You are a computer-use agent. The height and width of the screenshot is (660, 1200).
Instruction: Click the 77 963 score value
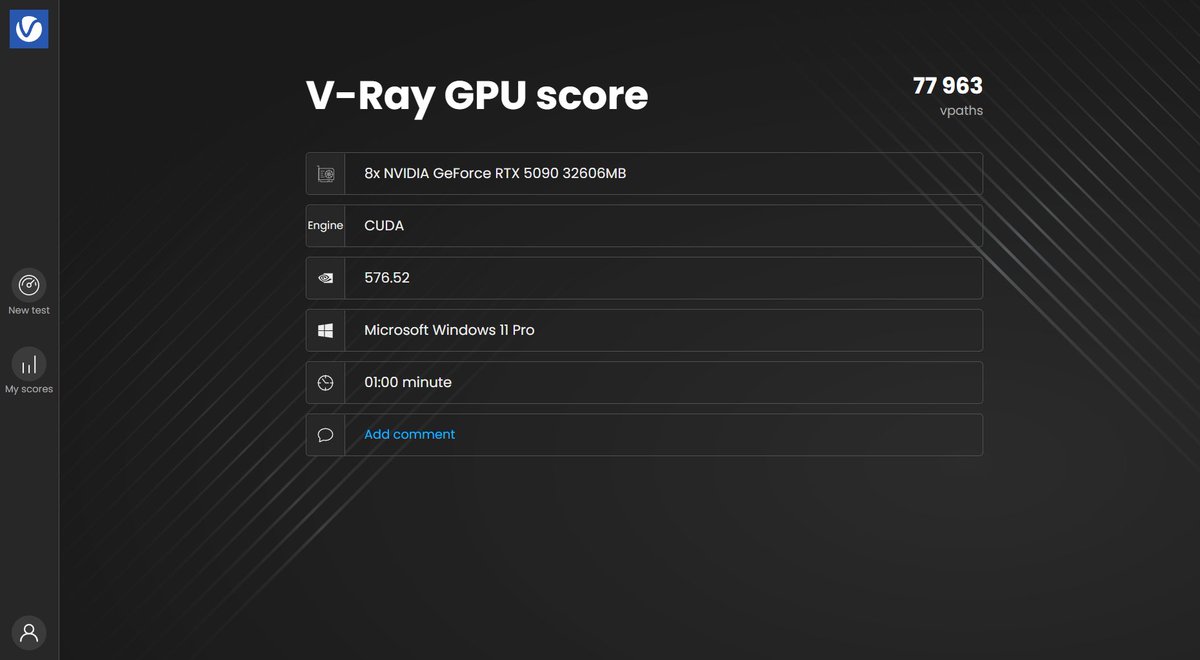click(x=948, y=86)
